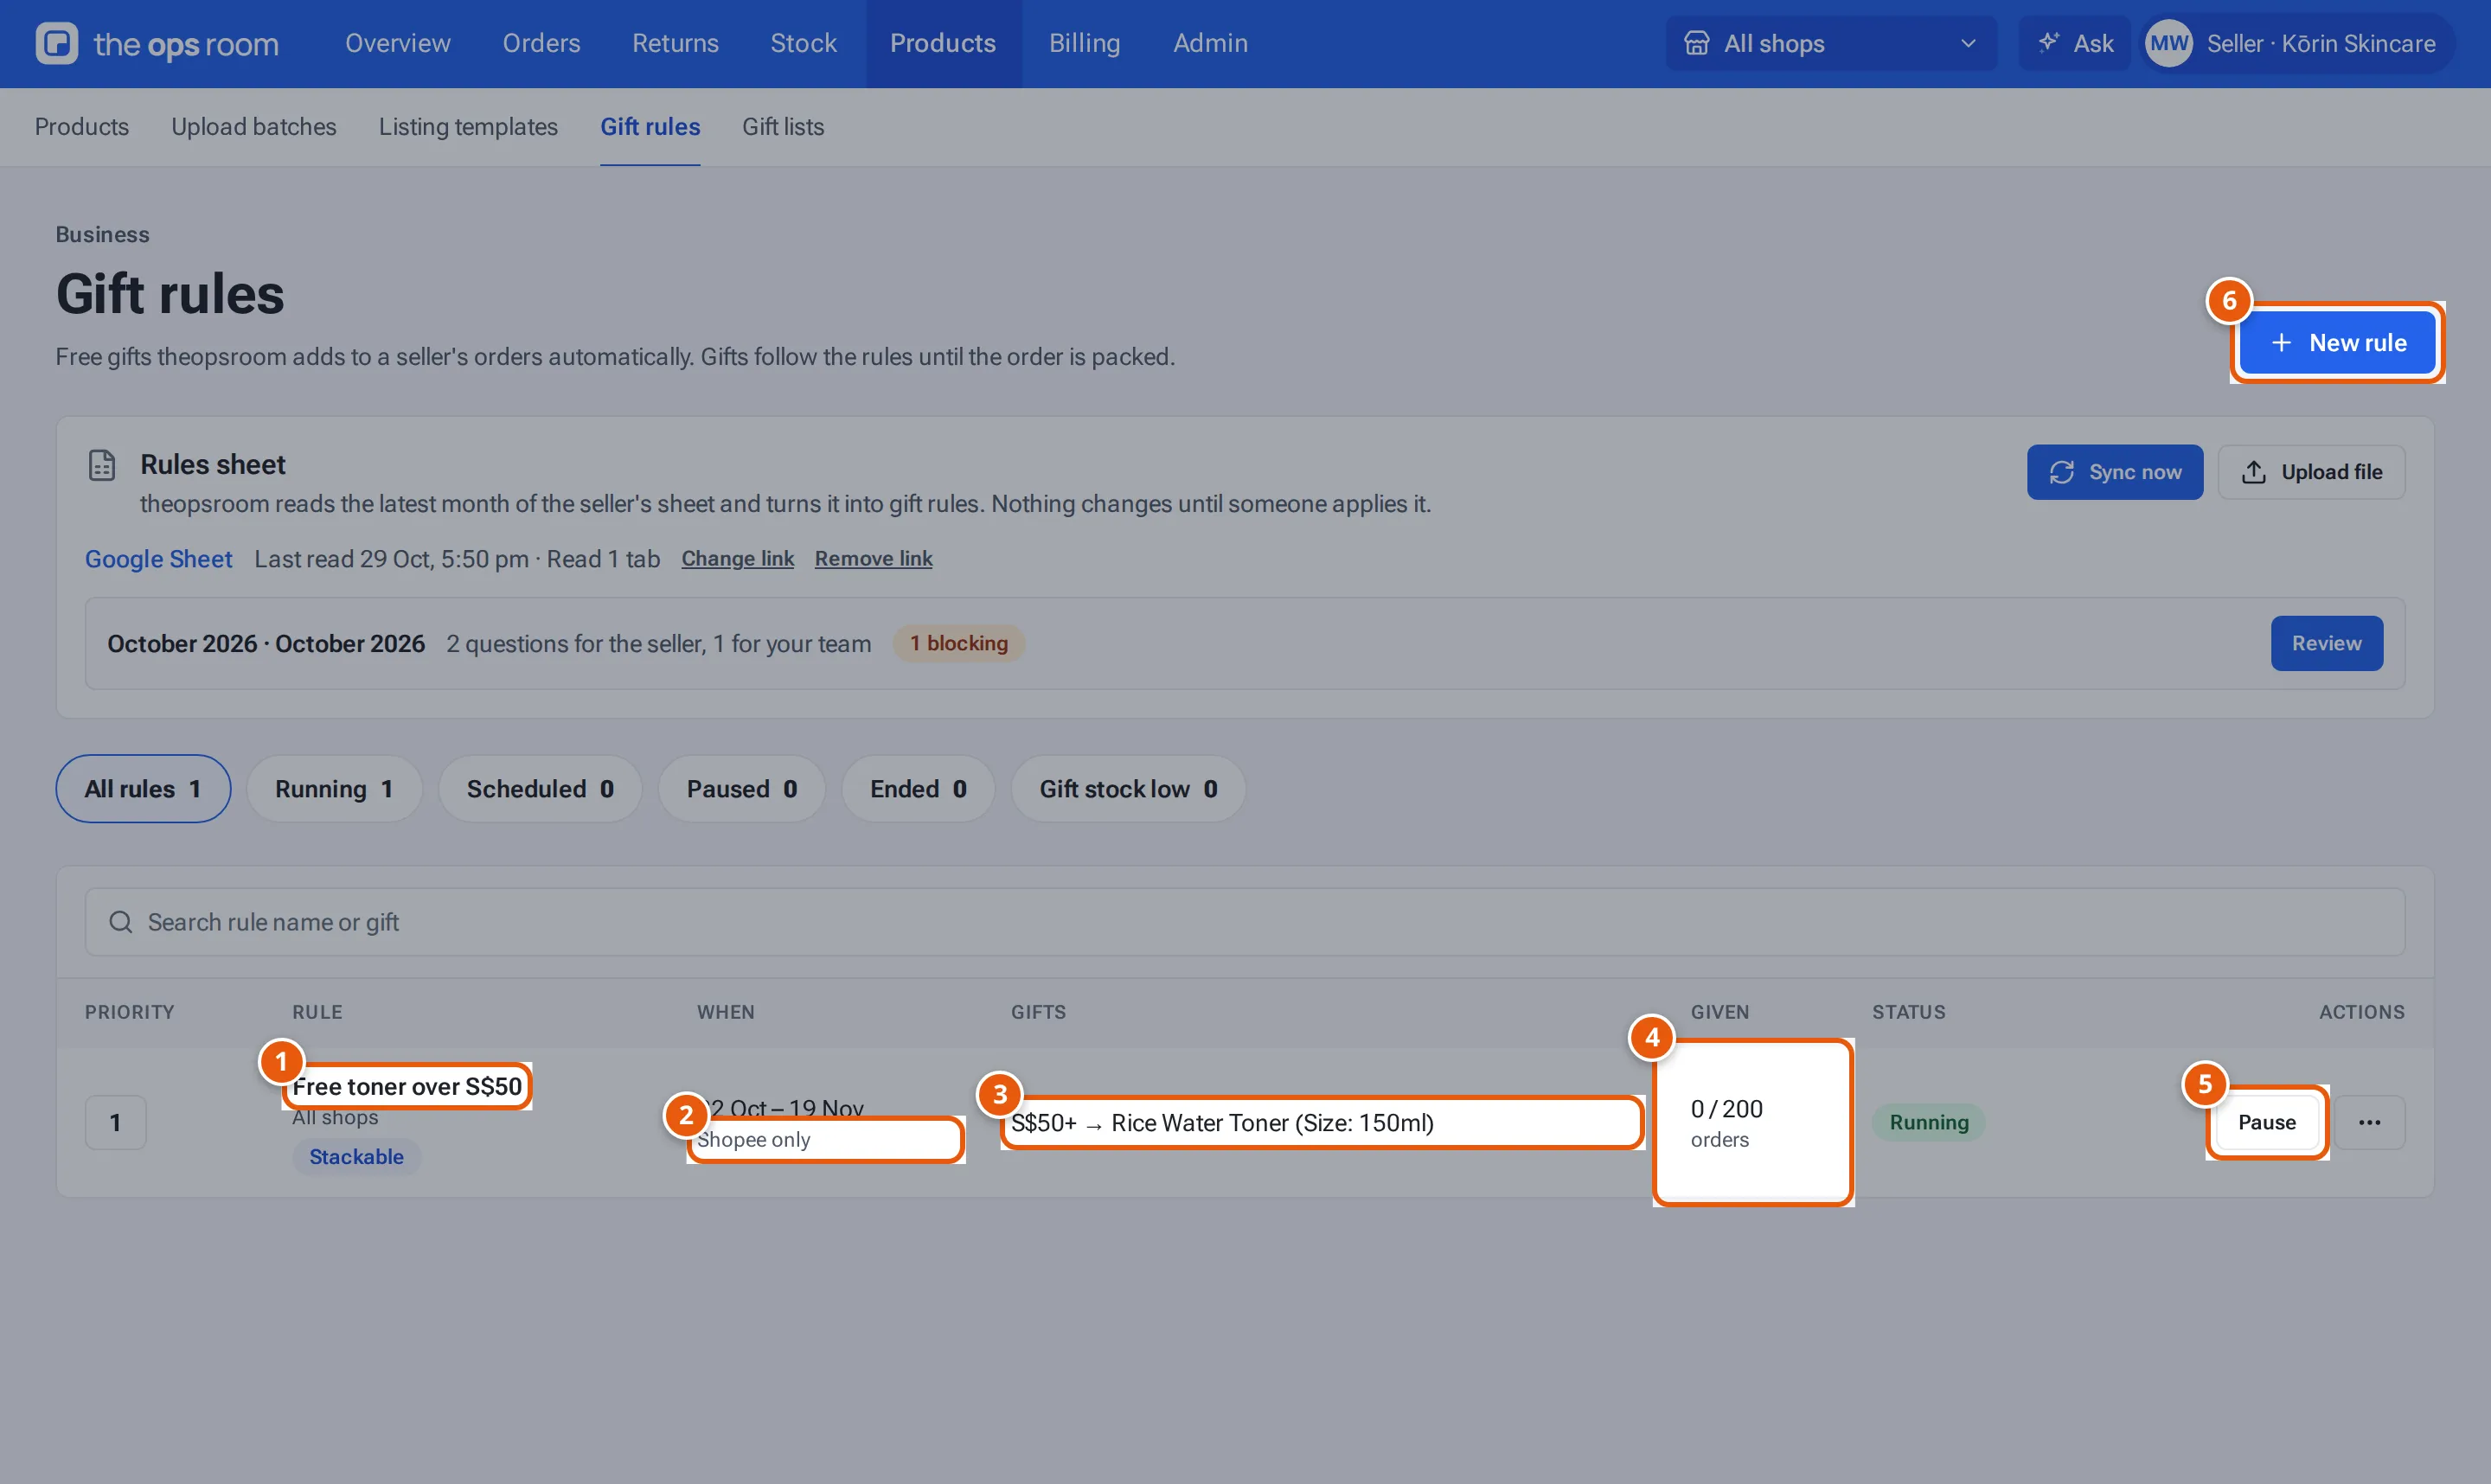Filter by Running rules
The image size is (2491, 1484).
pos(334,788)
